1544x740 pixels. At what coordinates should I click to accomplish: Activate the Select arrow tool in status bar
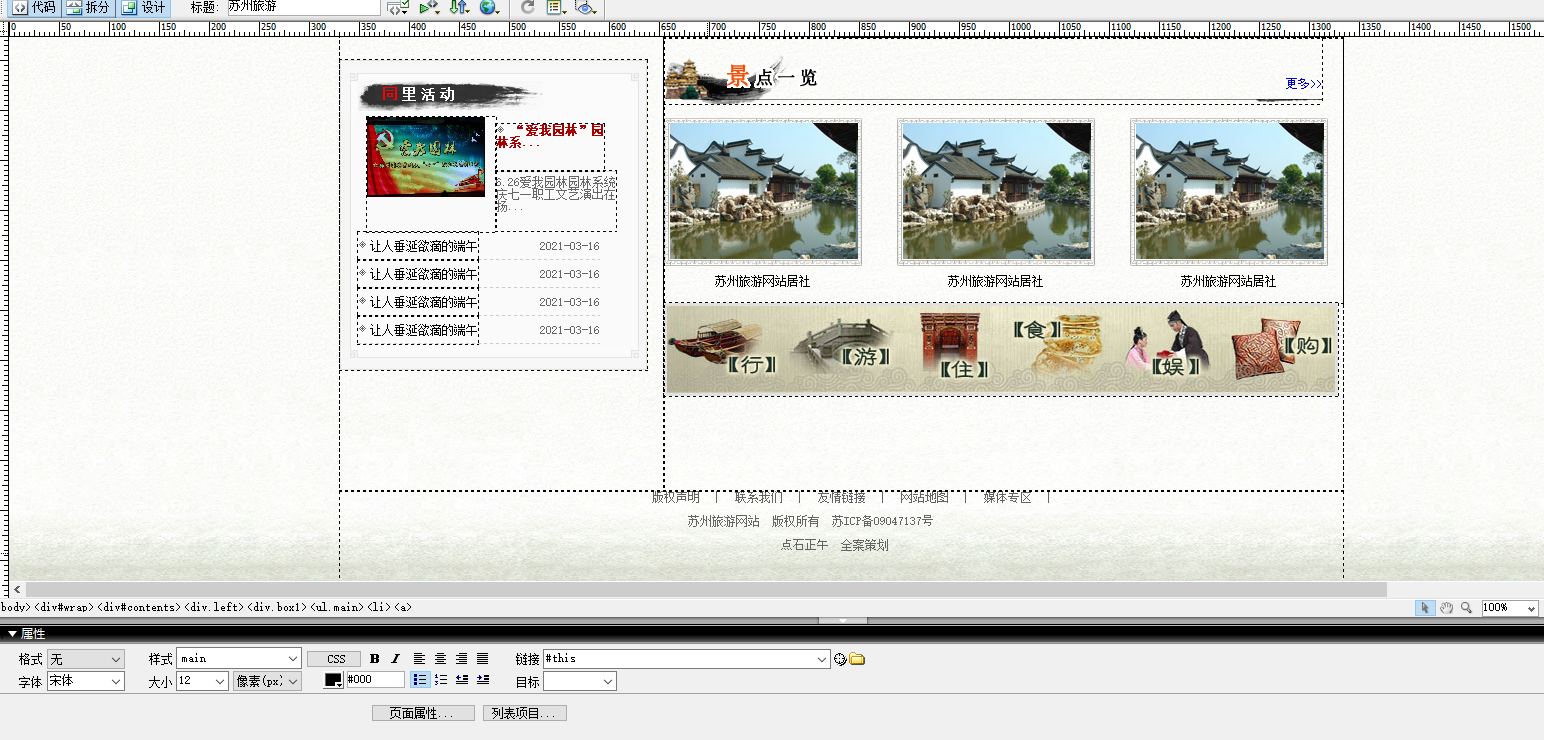(1425, 608)
